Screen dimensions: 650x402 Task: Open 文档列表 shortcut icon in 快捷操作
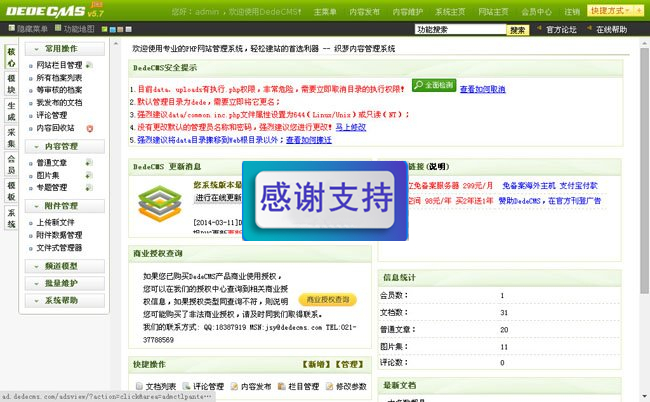(x=139, y=386)
